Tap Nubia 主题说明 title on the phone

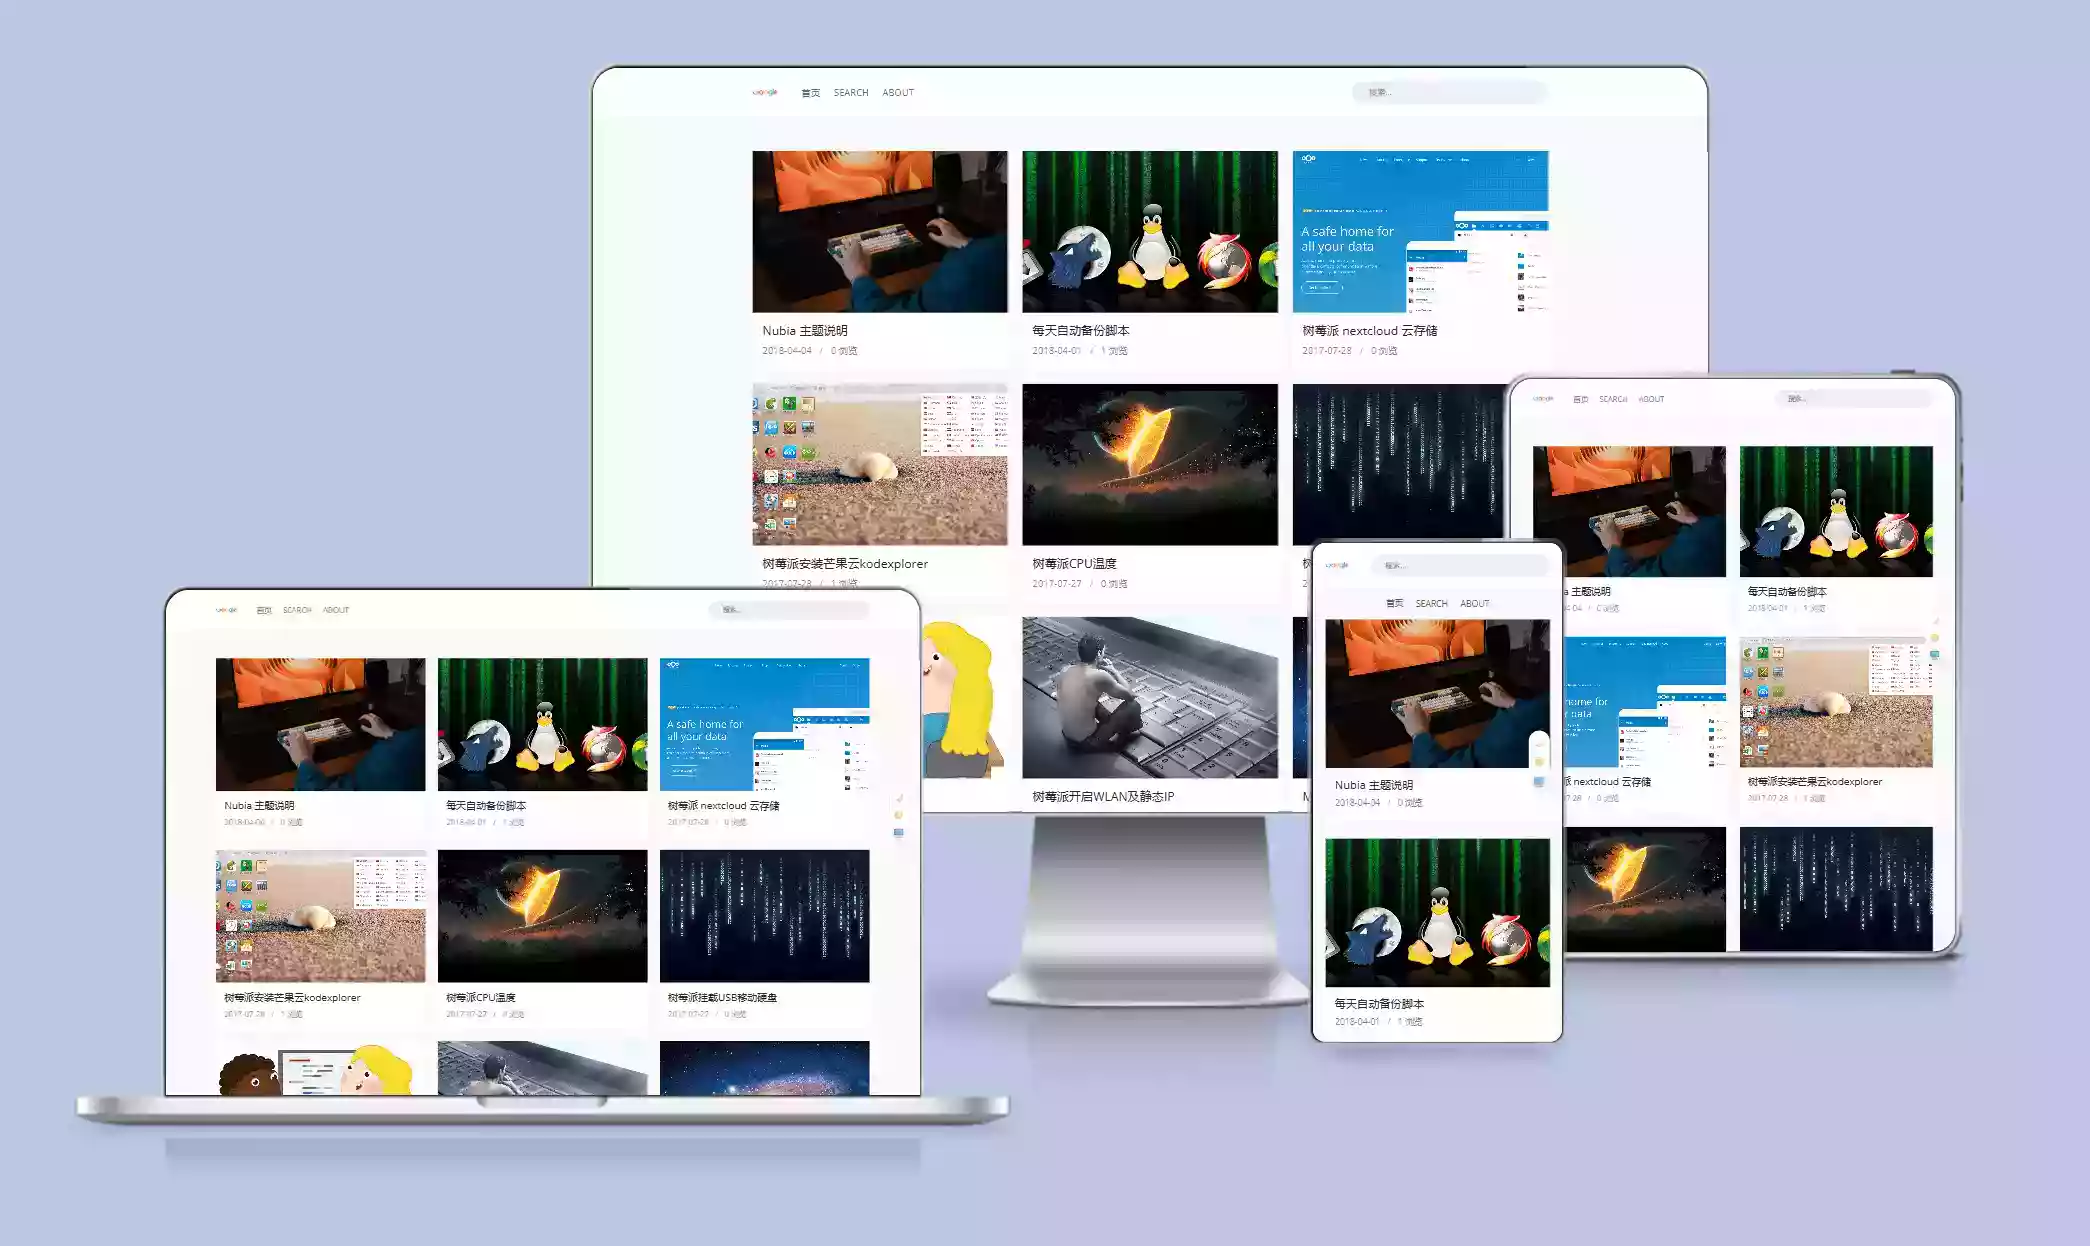(x=1374, y=785)
